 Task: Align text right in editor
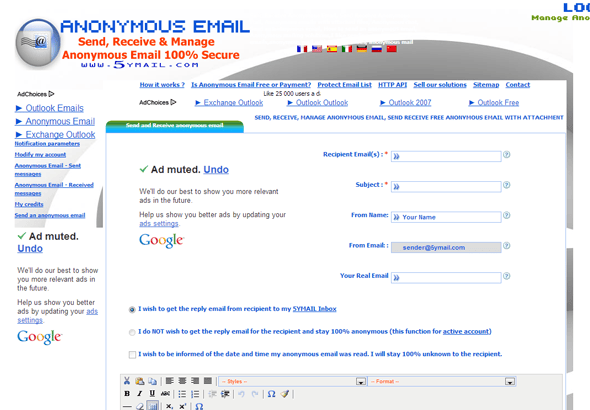pos(195,381)
